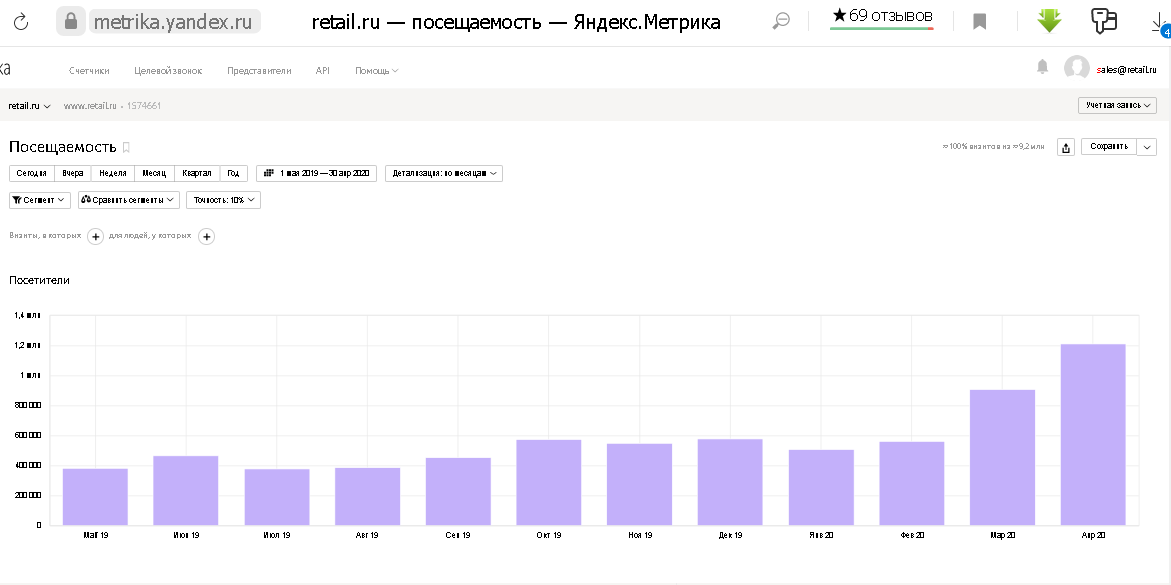Select the Год period
Screen dimensions: 1171x585
point(234,173)
